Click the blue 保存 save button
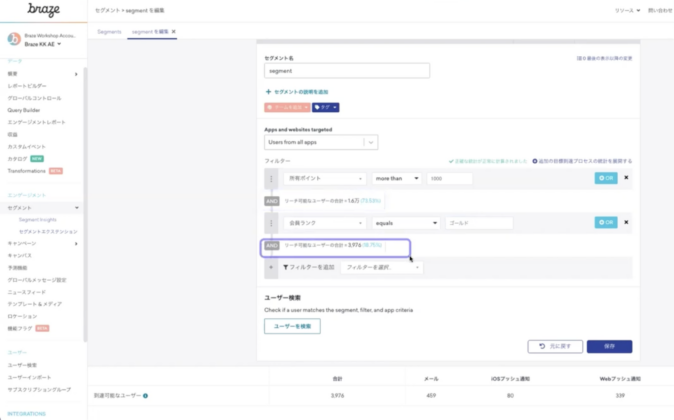The height and width of the screenshot is (420, 674). [609, 346]
